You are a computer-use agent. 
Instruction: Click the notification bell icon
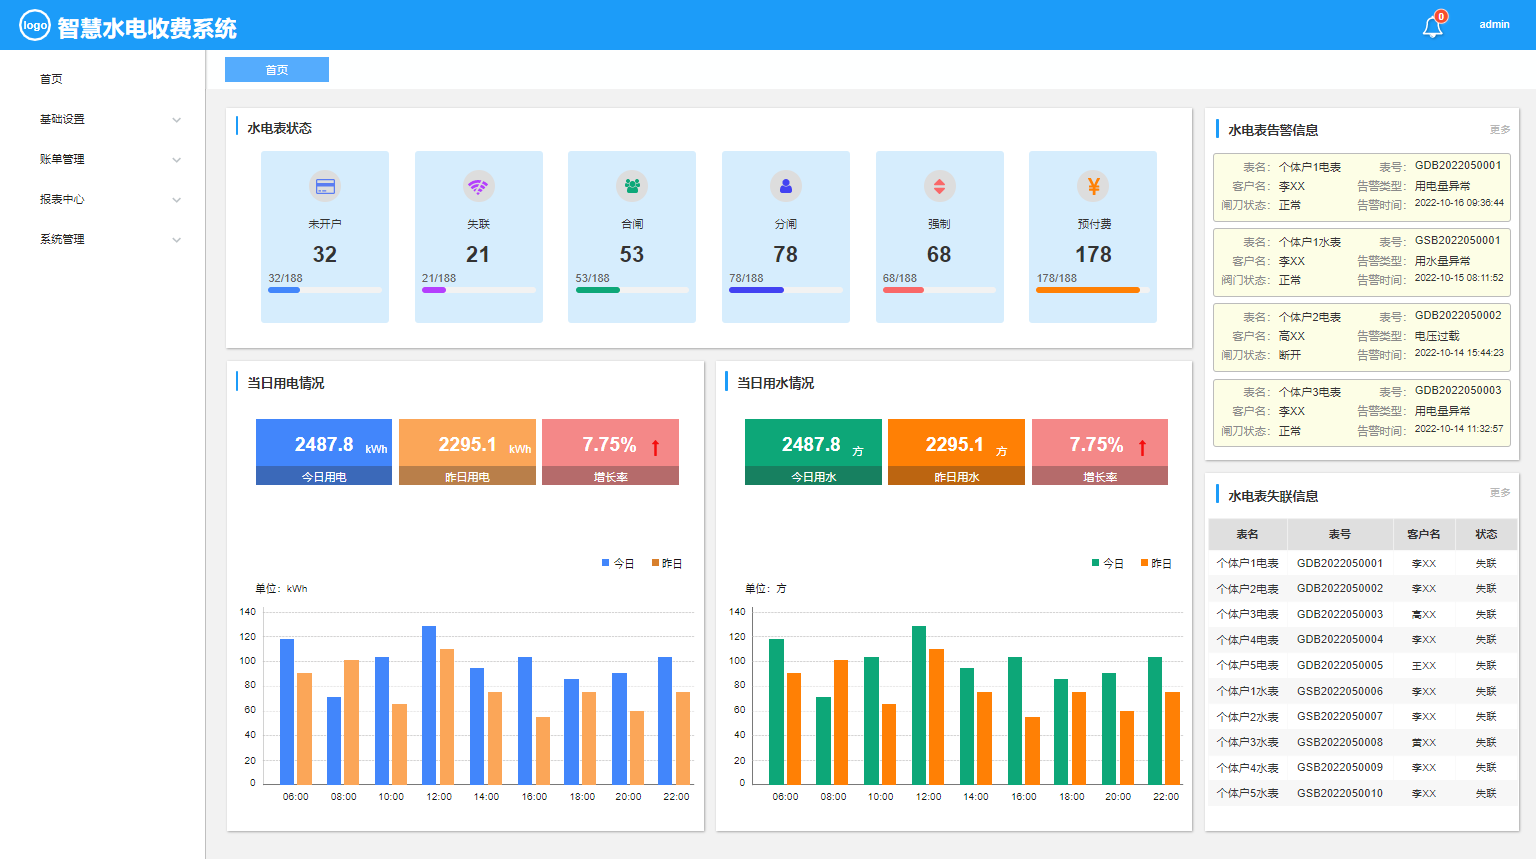pos(1432,26)
